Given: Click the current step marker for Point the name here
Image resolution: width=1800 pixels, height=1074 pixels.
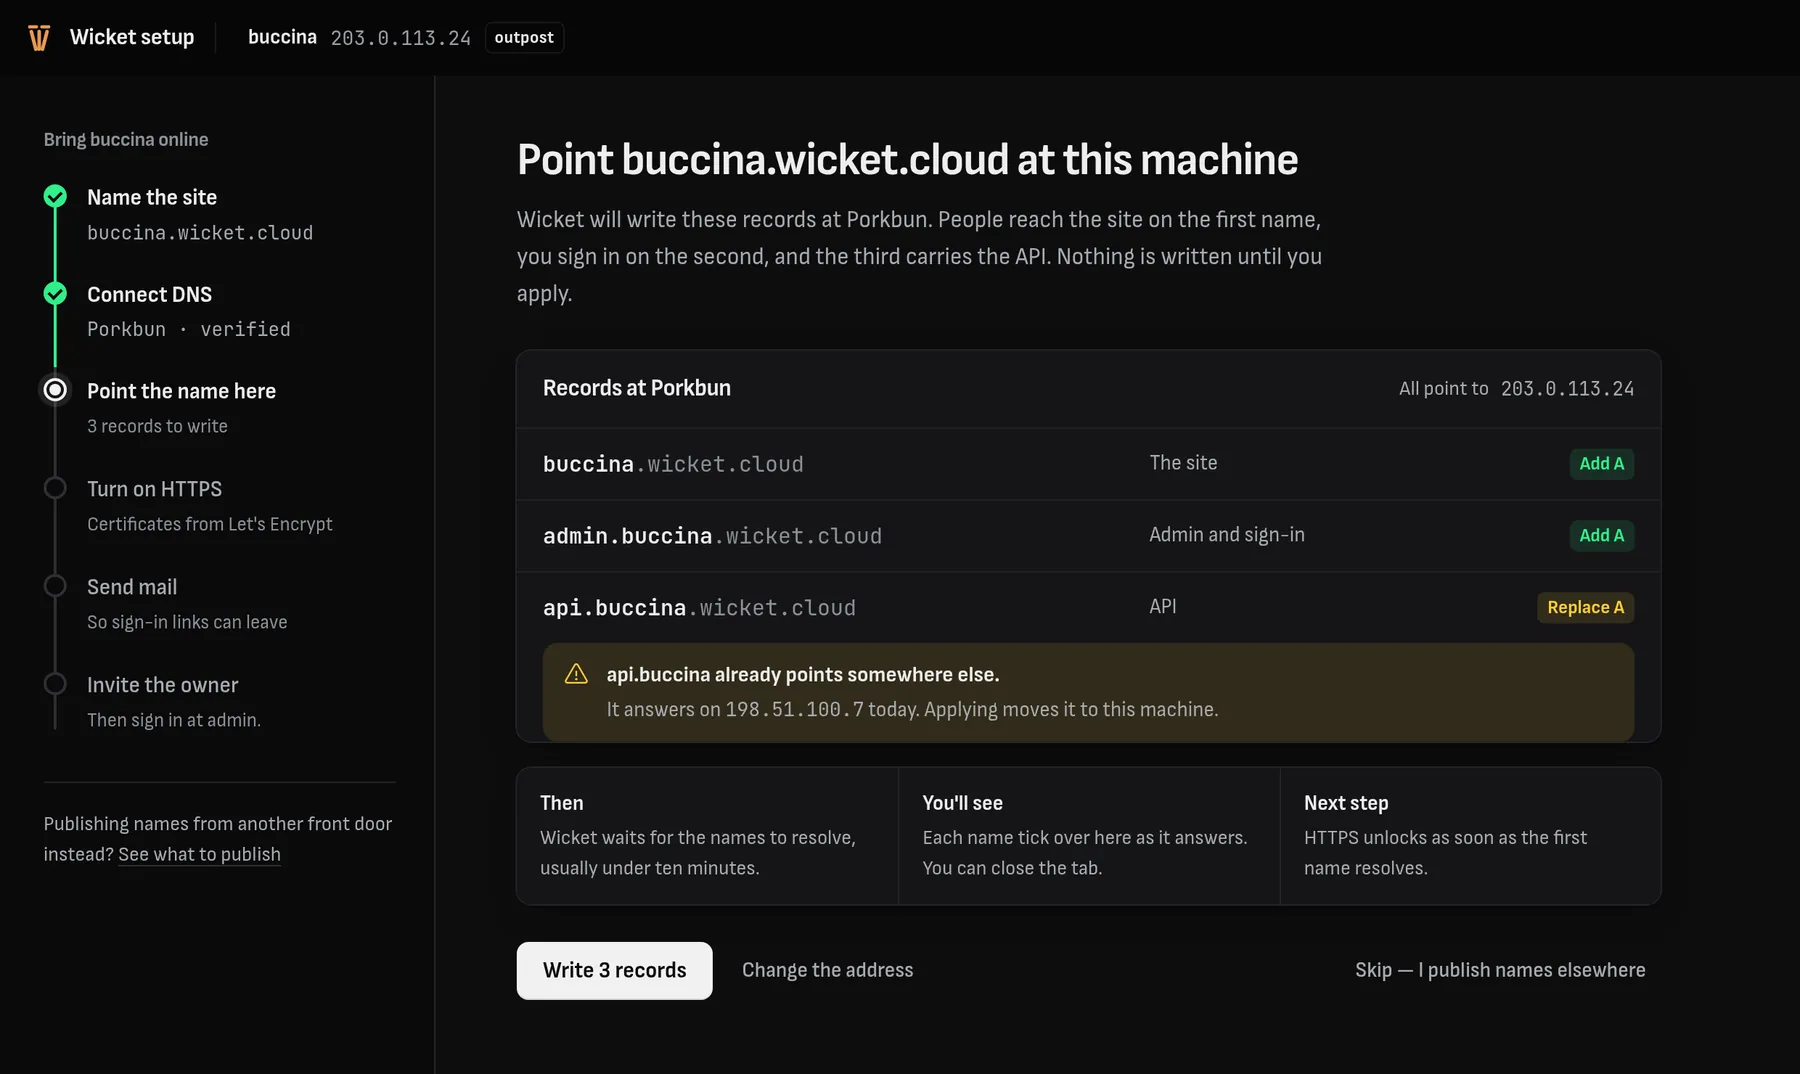Looking at the screenshot, I should pos(55,390).
